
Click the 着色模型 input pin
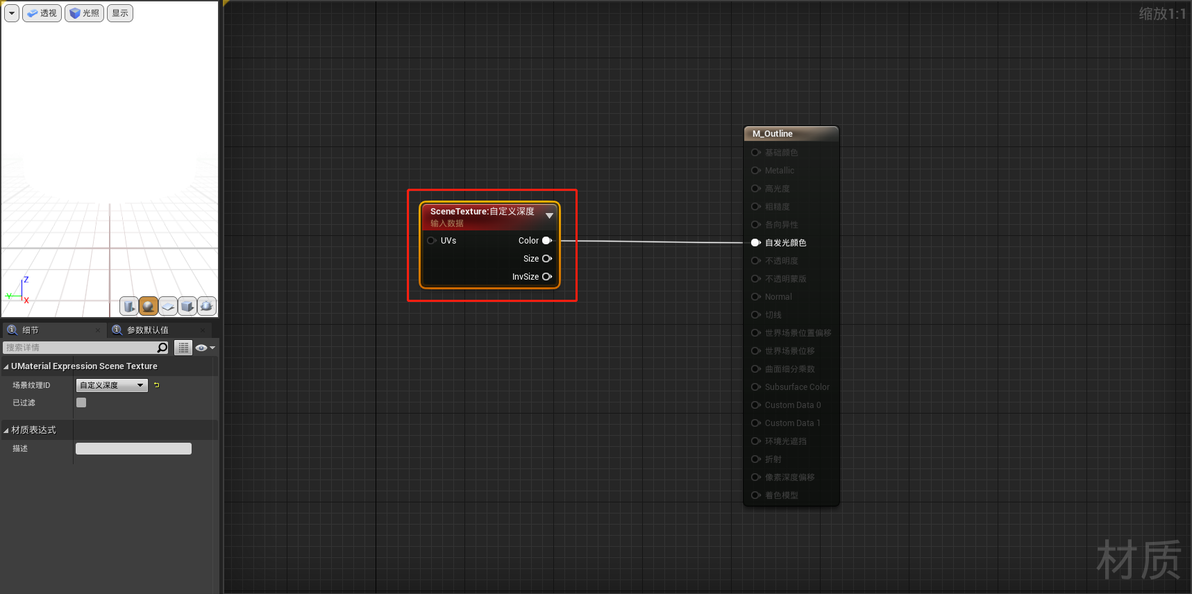point(756,495)
